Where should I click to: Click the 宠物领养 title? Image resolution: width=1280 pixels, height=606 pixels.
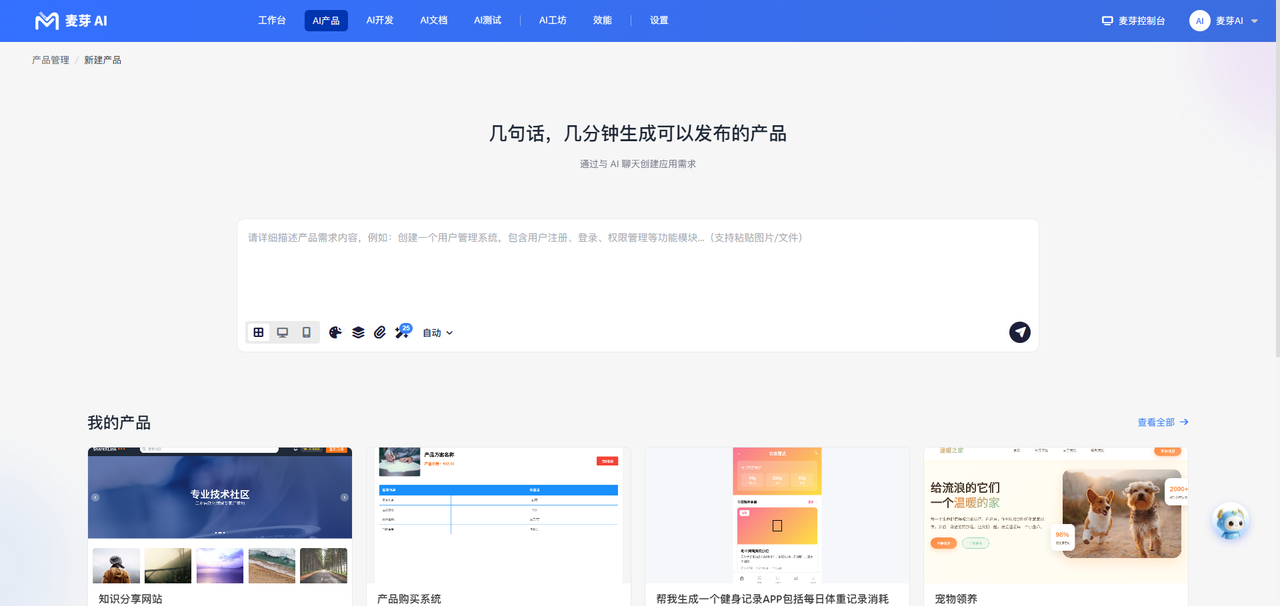956,599
